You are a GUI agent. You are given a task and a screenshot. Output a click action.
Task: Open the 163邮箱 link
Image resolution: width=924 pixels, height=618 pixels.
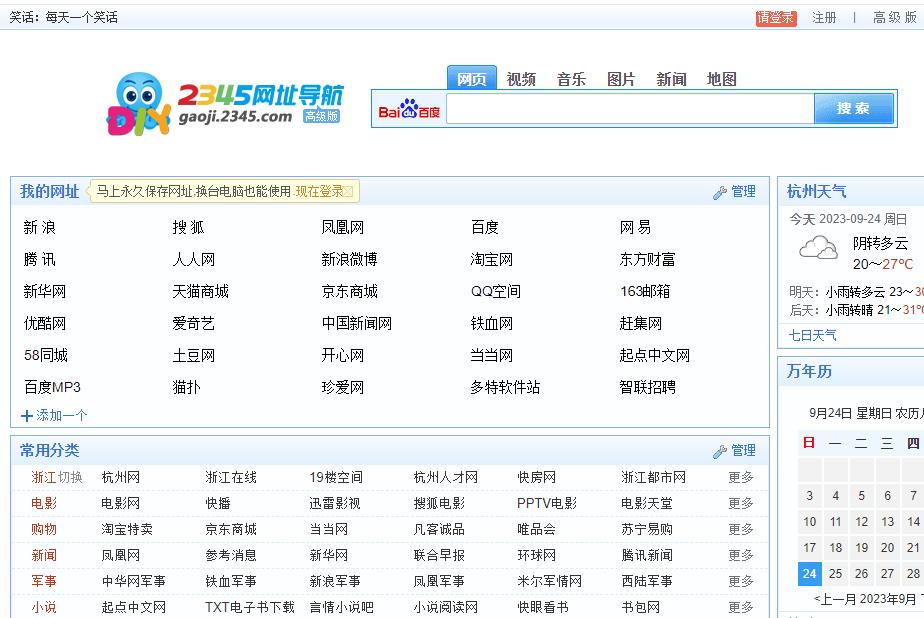[x=645, y=291]
